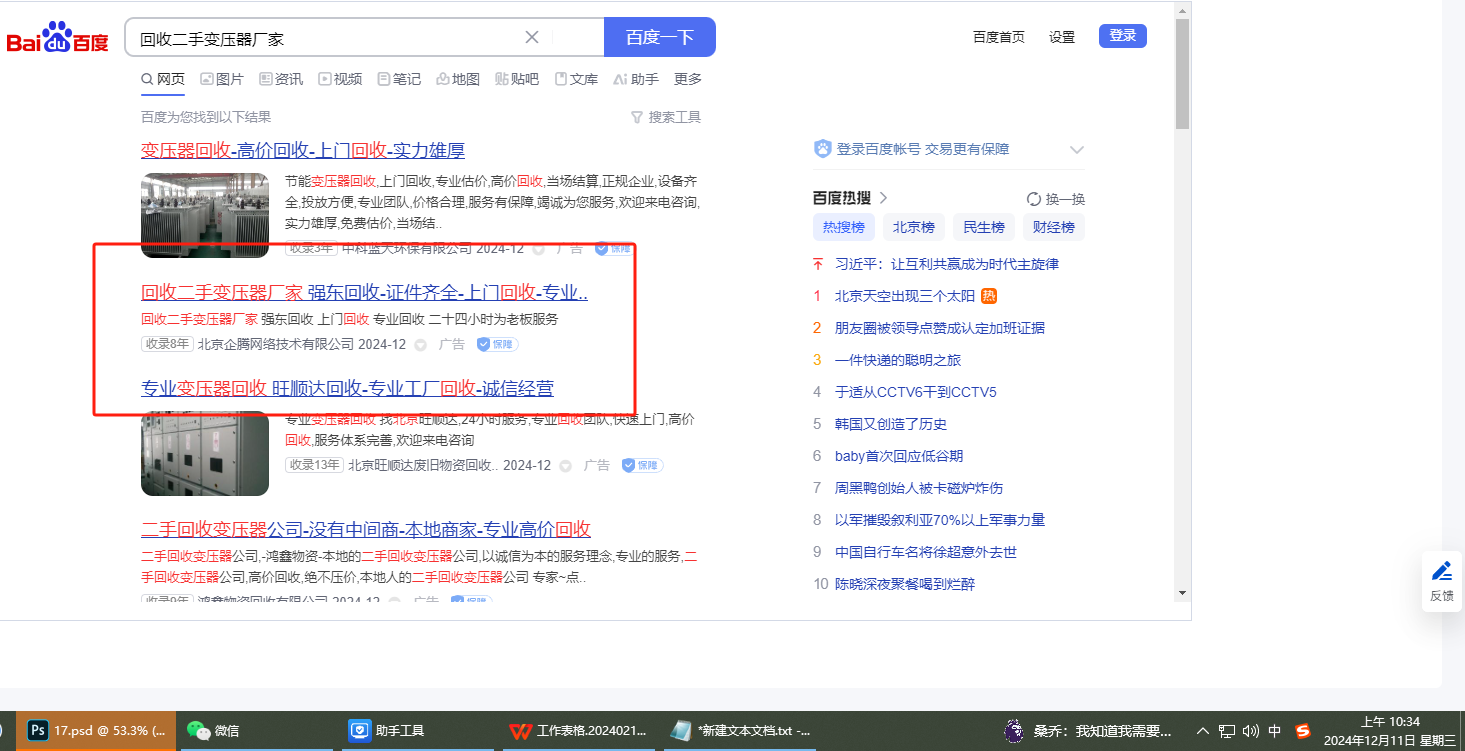Open the 反馈 feedback pencil icon
The width and height of the screenshot is (1465, 751).
[1441, 571]
